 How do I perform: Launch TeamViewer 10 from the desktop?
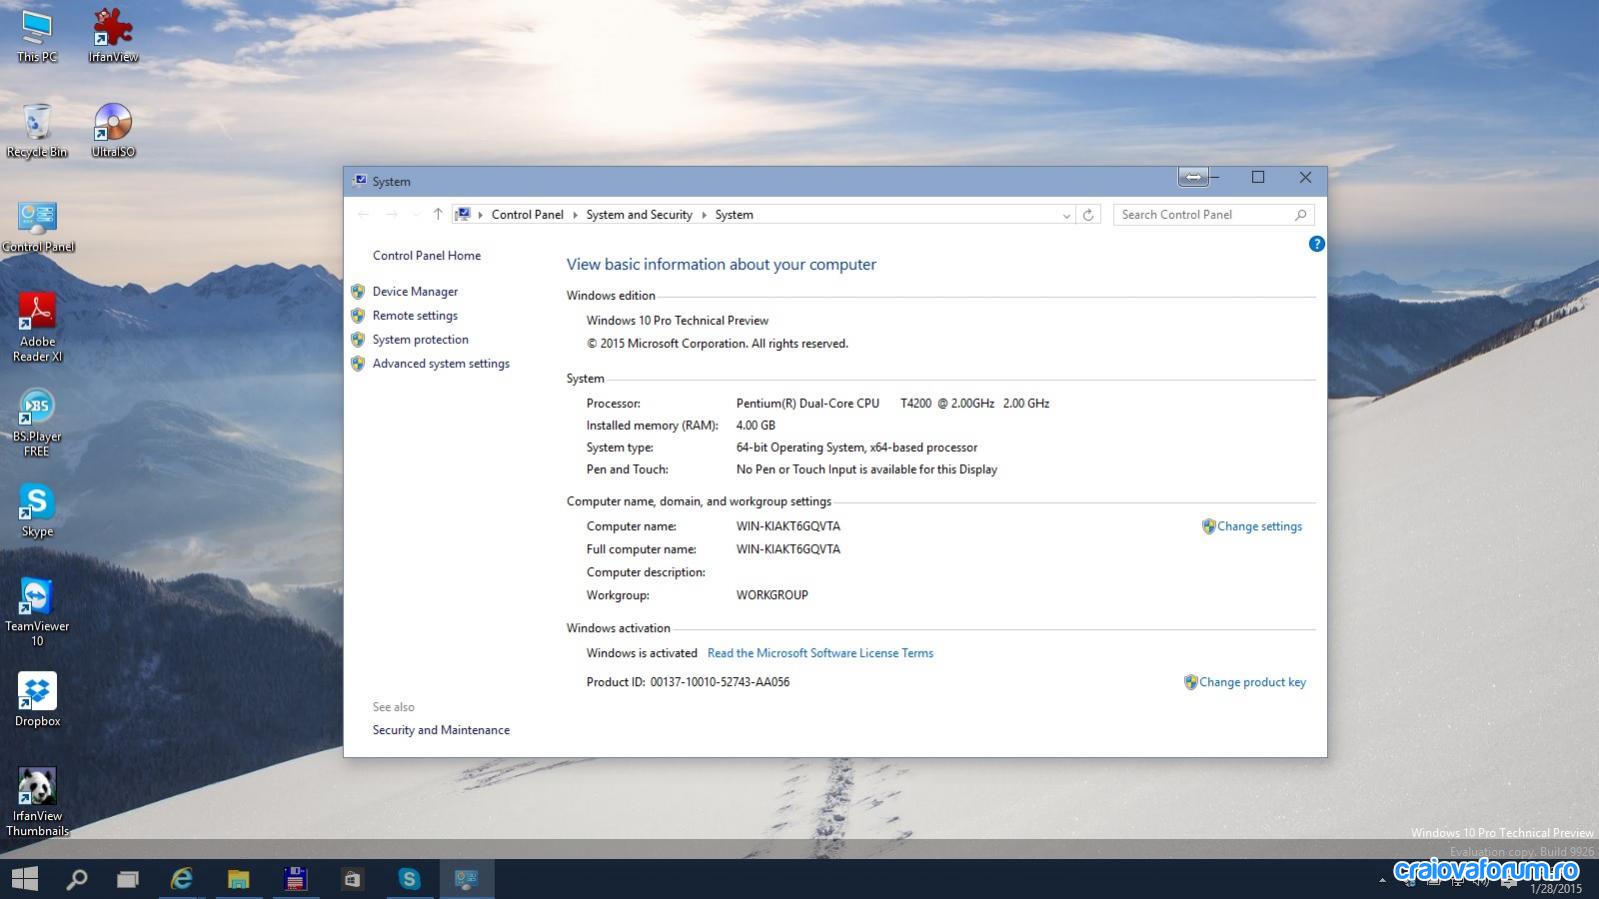(37, 612)
